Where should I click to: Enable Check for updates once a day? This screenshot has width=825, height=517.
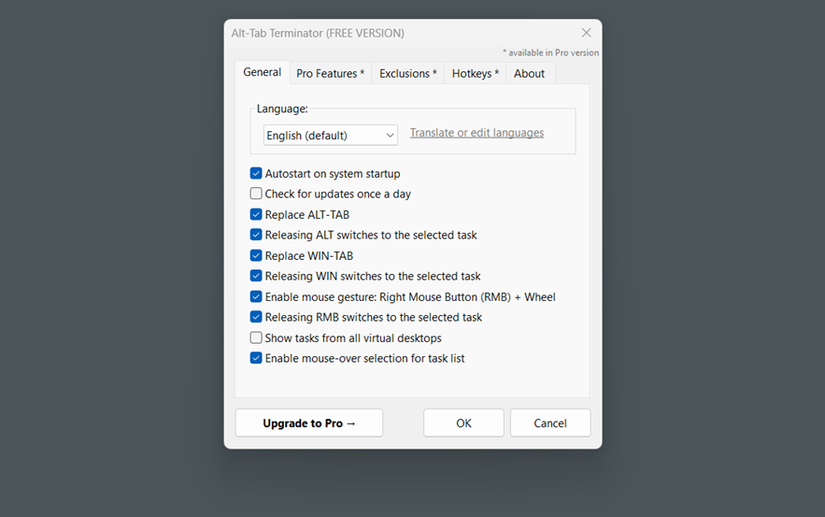(x=256, y=194)
